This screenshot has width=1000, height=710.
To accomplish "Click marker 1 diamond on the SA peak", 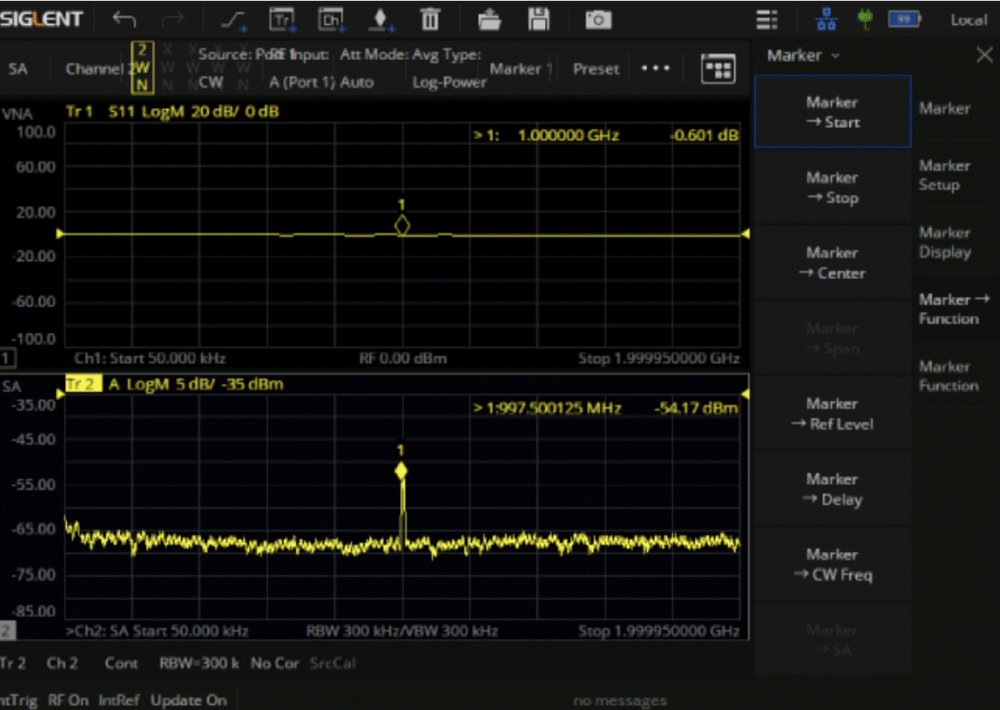I will pyautogui.click(x=401, y=471).
